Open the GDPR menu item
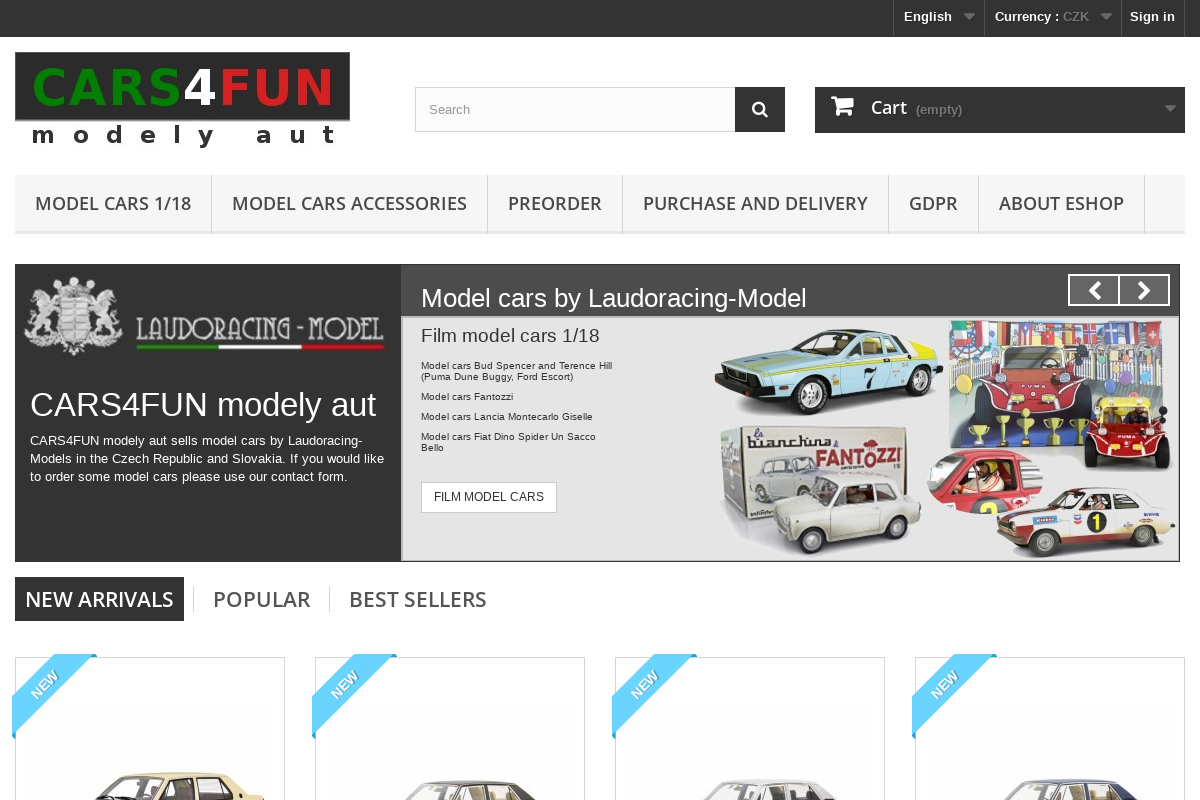The image size is (1200, 800). coord(933,204)
